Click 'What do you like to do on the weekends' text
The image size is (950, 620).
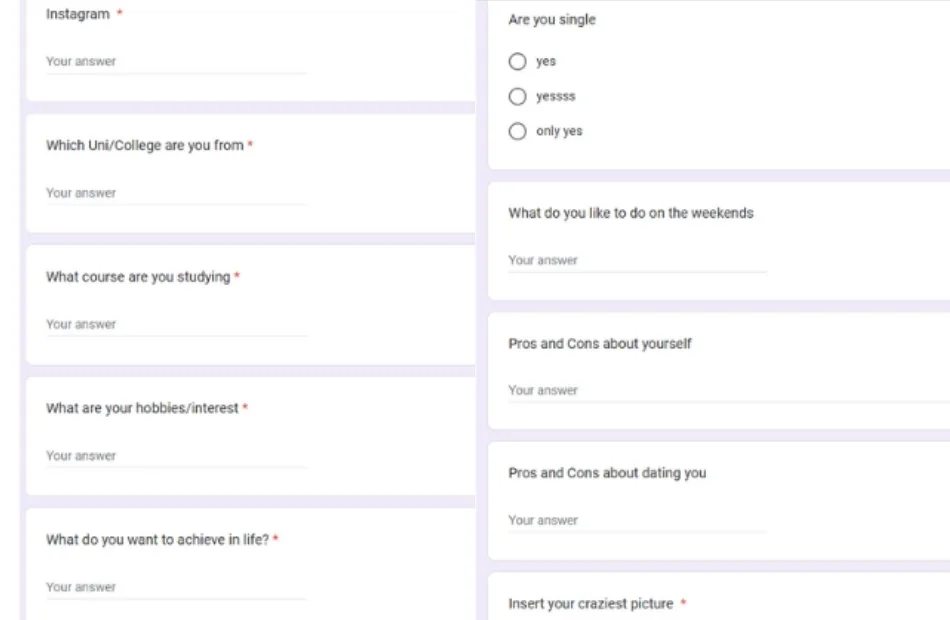[631, 213]
